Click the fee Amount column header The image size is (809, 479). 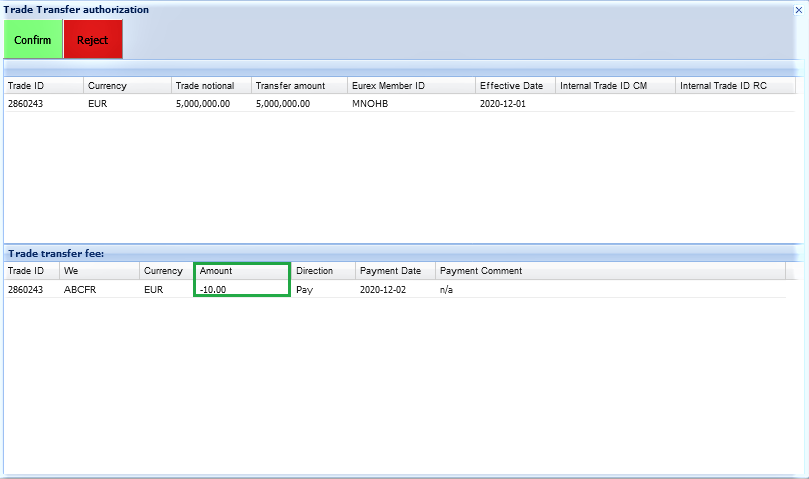point(242,271)
